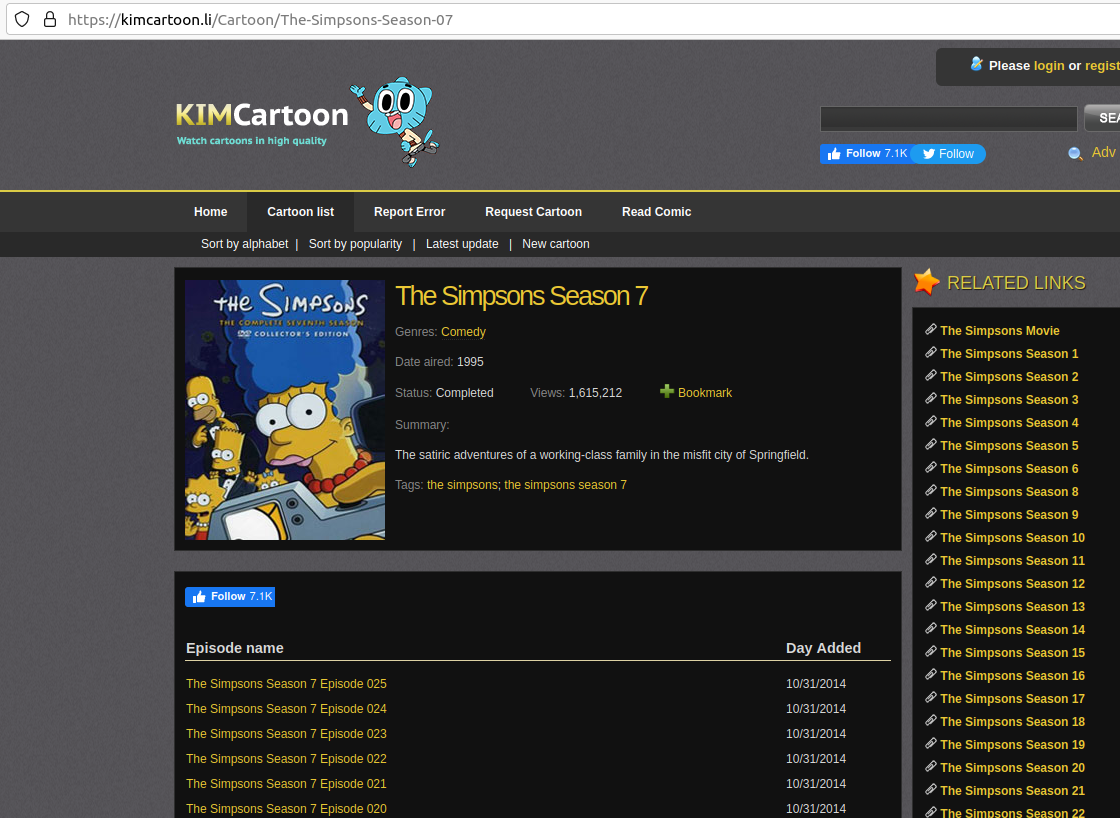1120x818 pixels.
Task: Open the Request Cartoon menu item
Action: [x=534, y=212]
